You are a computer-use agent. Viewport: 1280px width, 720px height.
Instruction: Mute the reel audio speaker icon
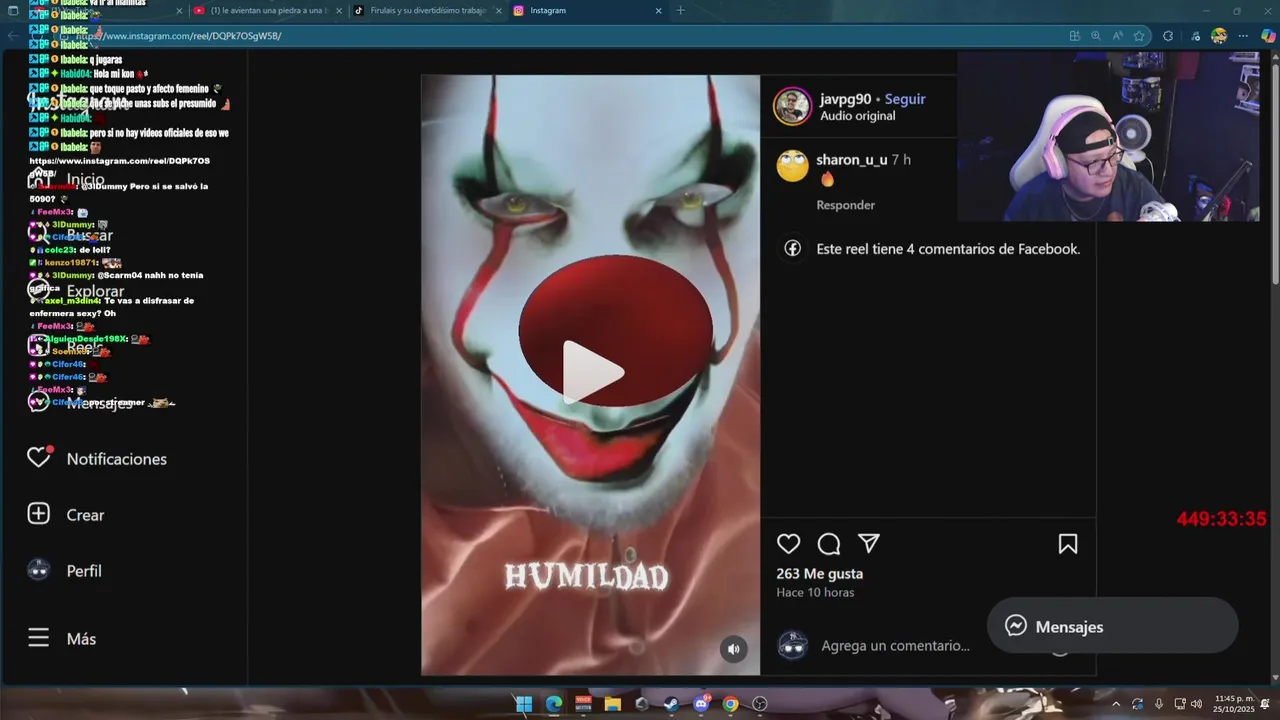(x=733, y=649)
